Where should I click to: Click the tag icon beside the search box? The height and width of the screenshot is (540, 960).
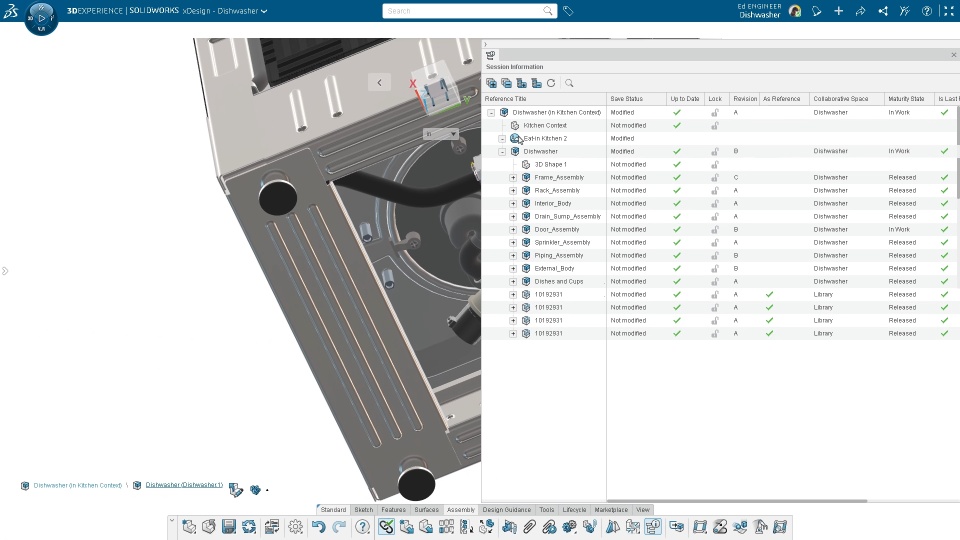pyautogui.click(x=568, y=11)
